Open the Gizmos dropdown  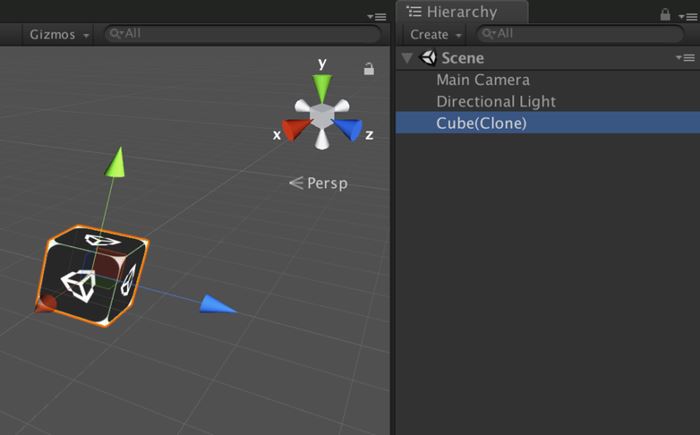[58, 34]
